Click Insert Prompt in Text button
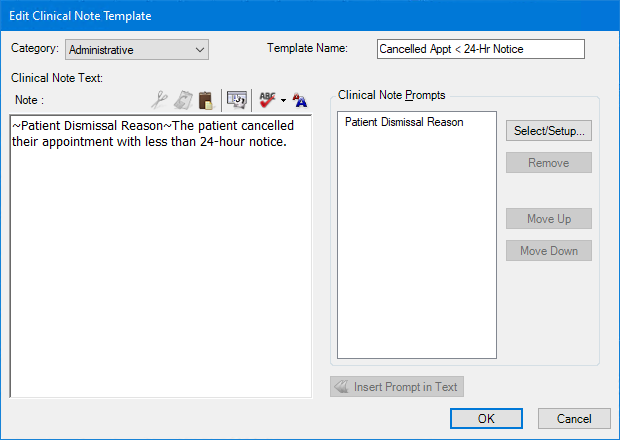The image size is (620, 440). click(x=397, y=387)
